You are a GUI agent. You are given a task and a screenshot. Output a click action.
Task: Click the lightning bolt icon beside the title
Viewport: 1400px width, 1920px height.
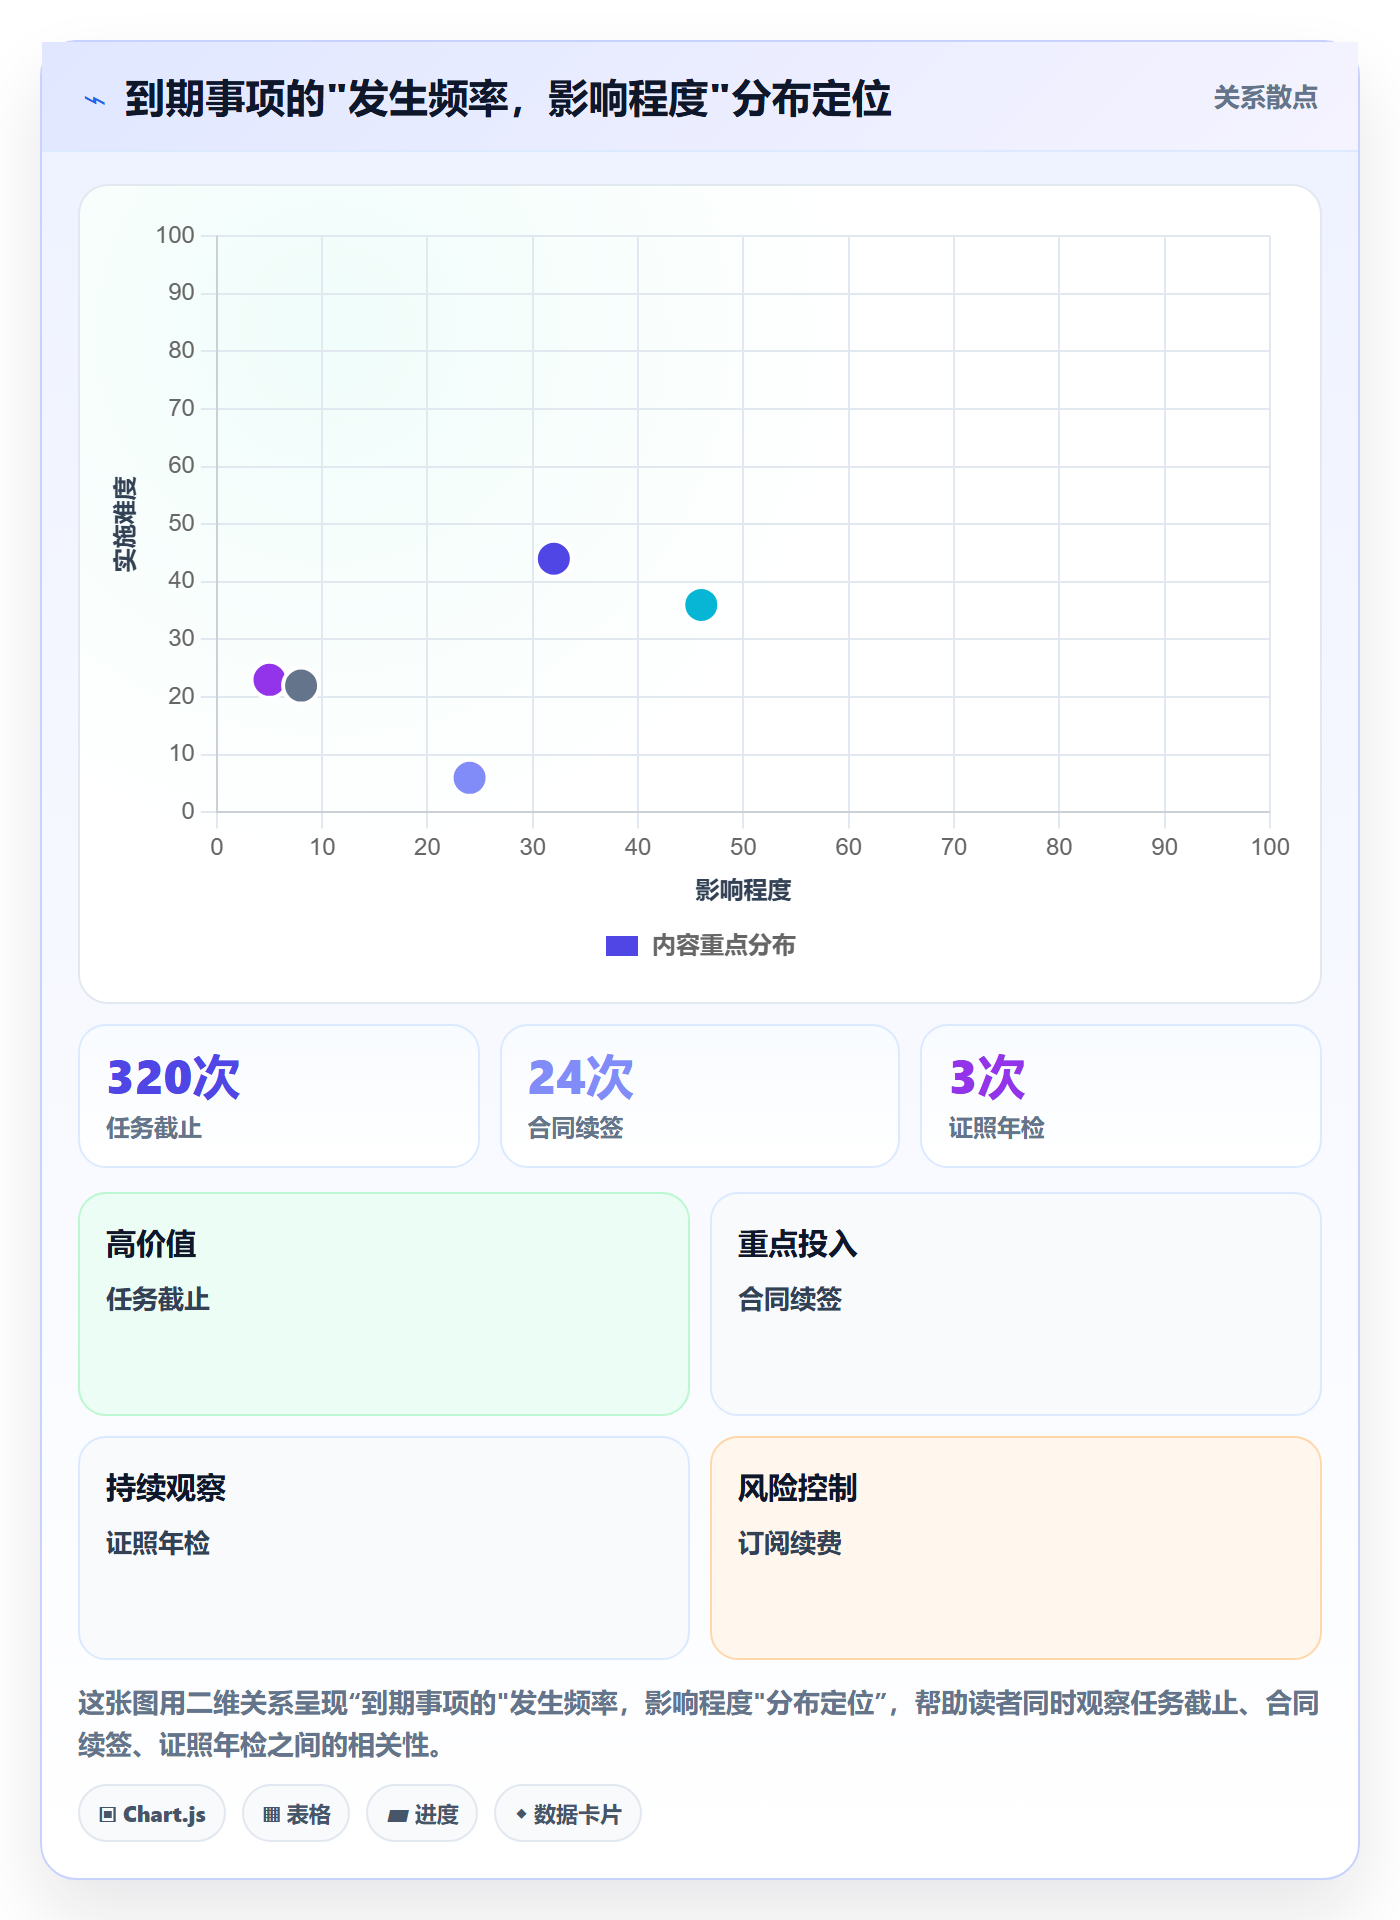tap(95, 100)
